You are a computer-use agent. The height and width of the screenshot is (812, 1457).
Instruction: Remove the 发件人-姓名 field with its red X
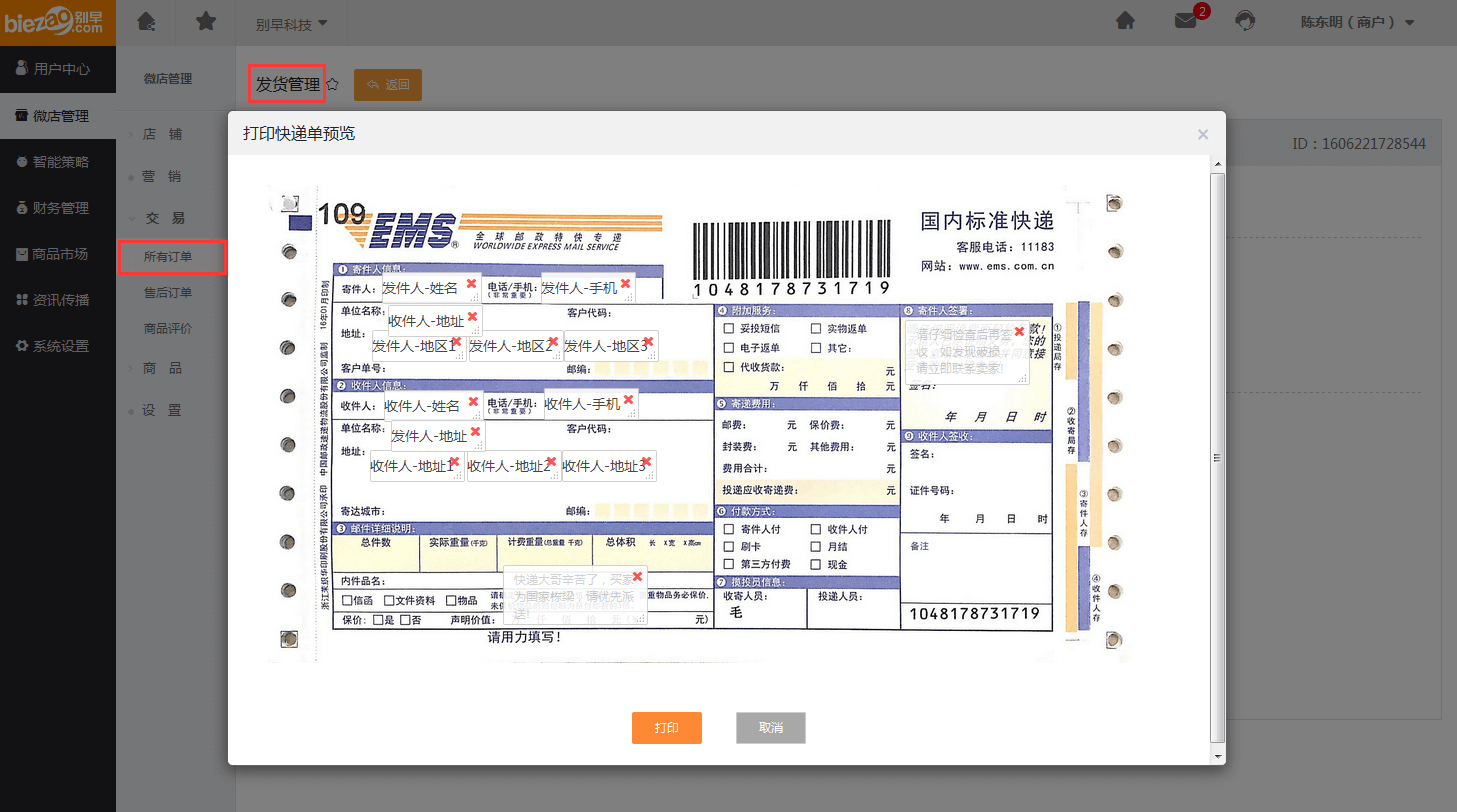coord(471,284)
